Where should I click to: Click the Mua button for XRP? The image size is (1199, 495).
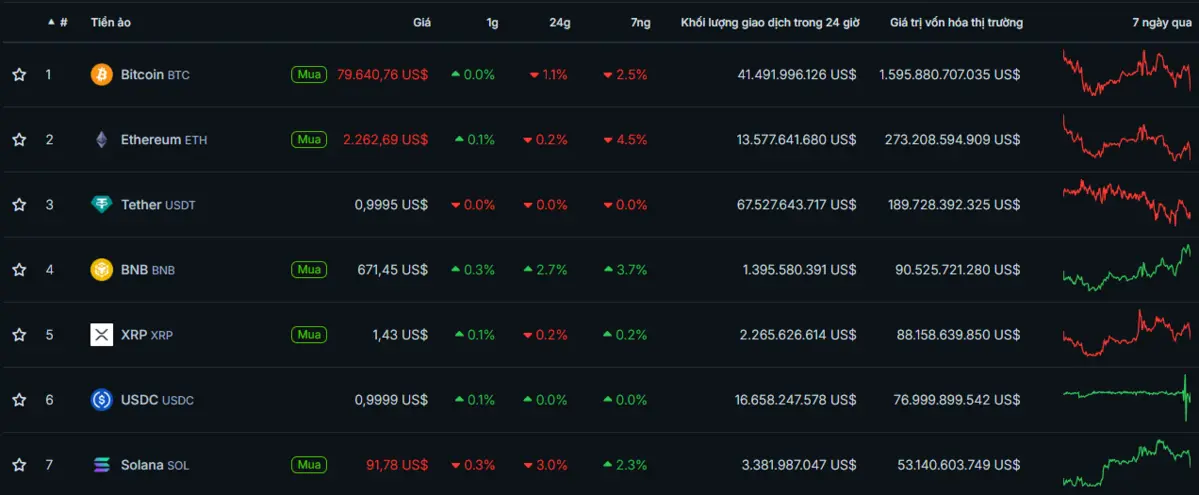(x=309, y=334)
